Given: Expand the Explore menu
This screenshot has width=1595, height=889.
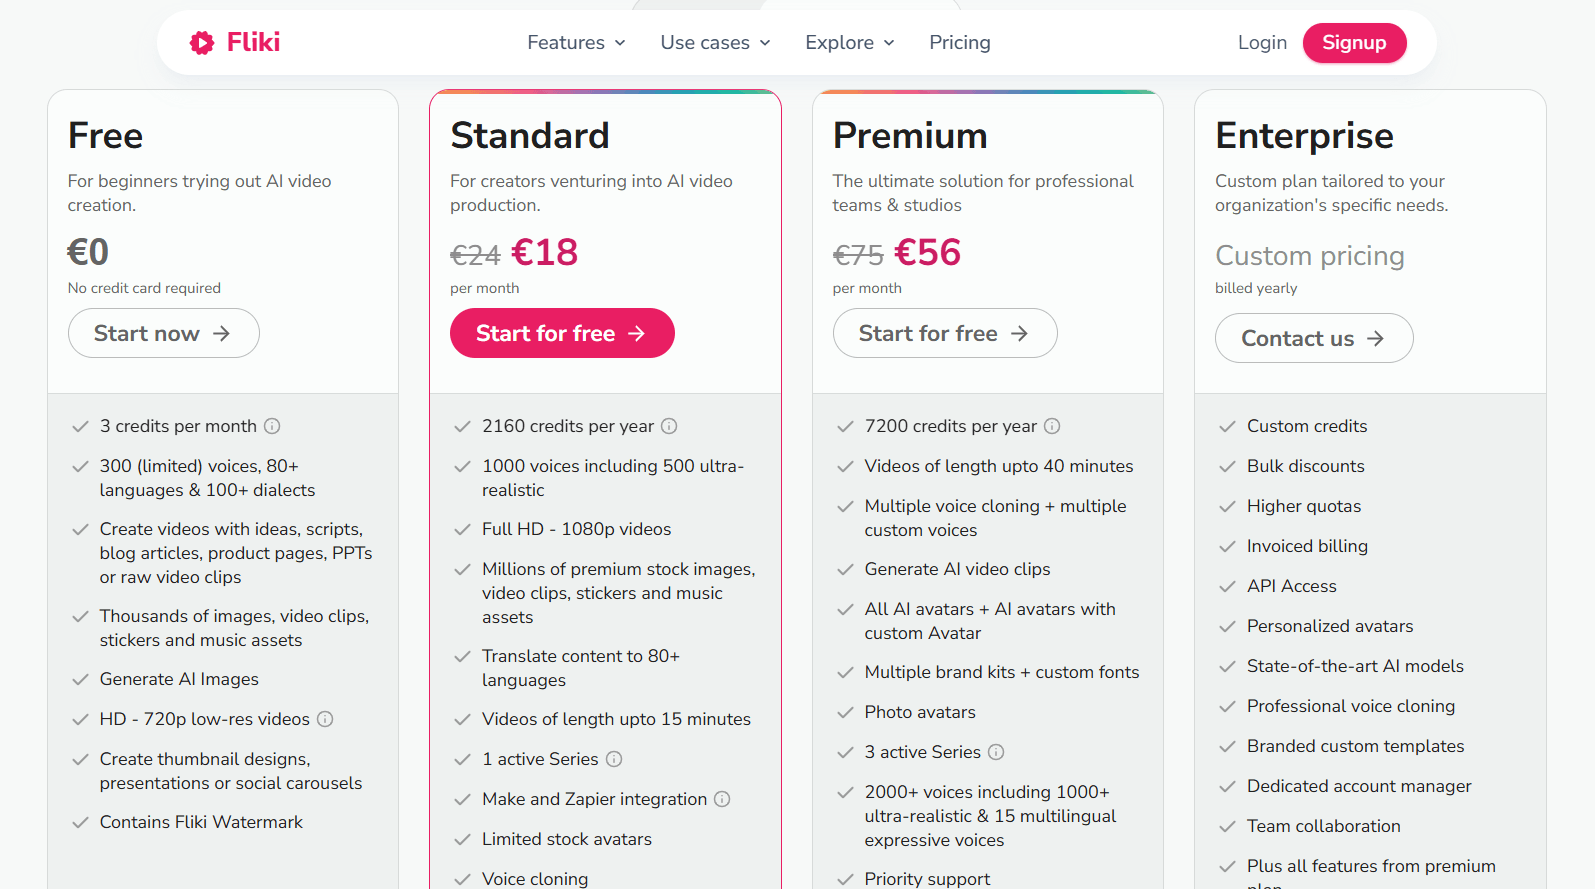Looking at the screenshot, I should (x=850, y=43).
